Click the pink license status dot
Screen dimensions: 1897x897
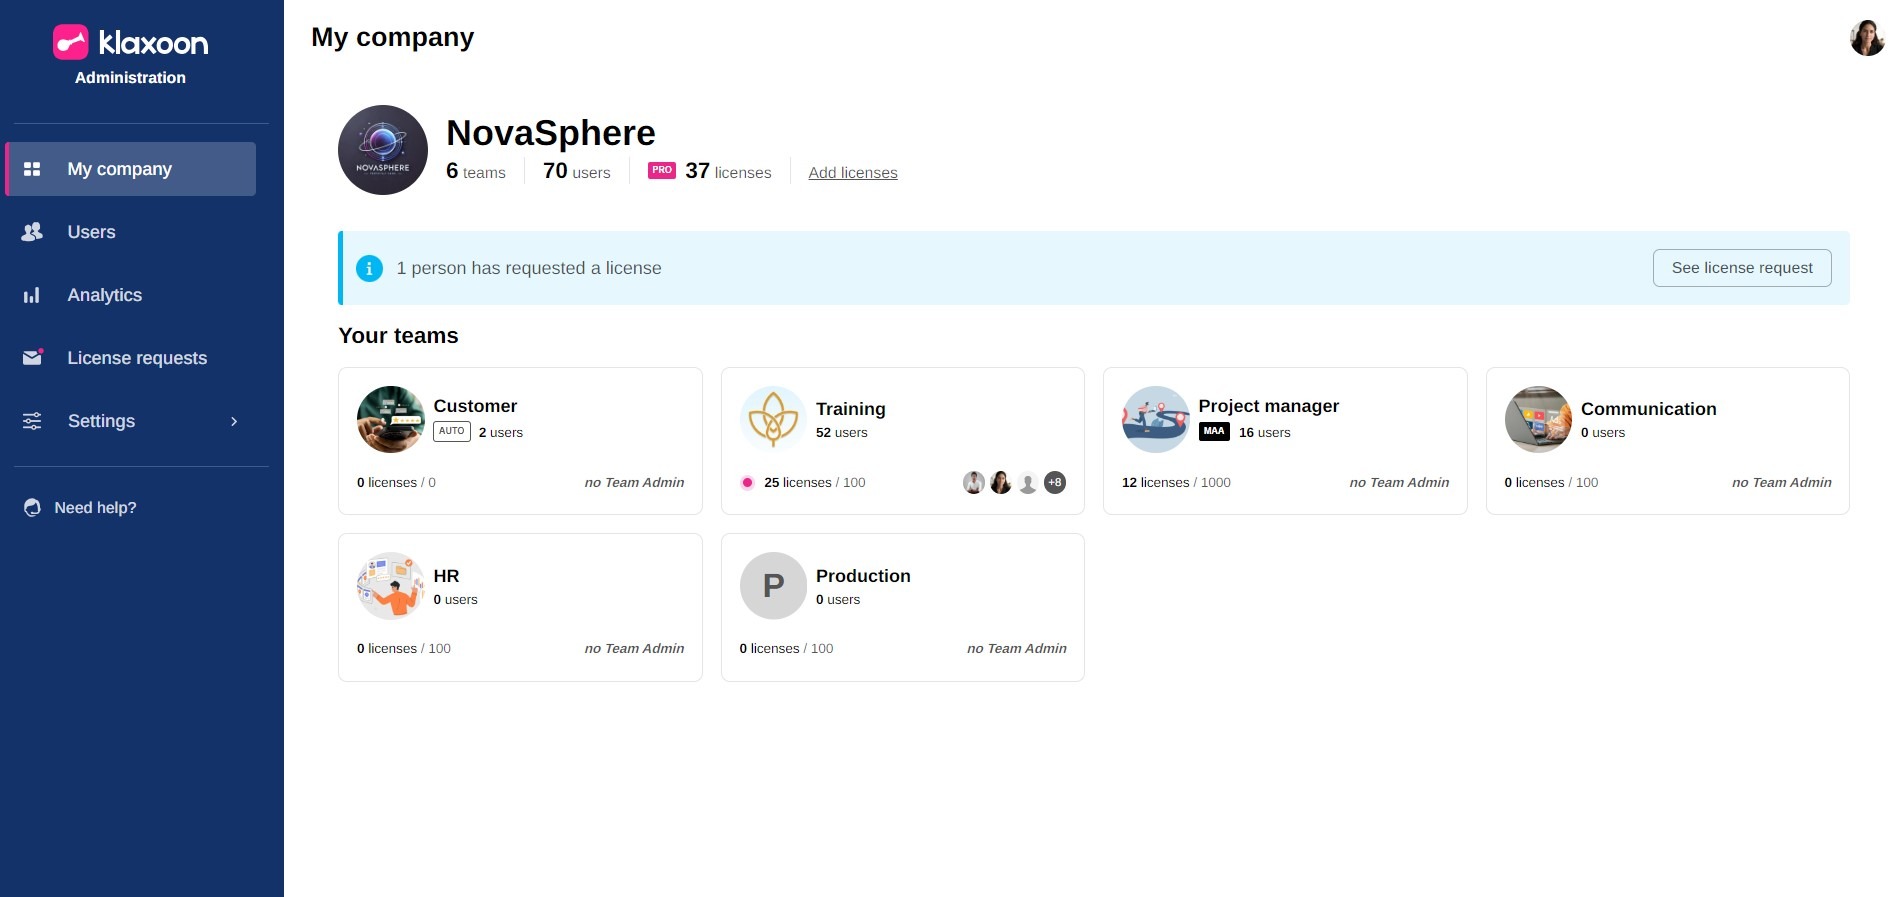pyautogui.click(x=747, y=482)
